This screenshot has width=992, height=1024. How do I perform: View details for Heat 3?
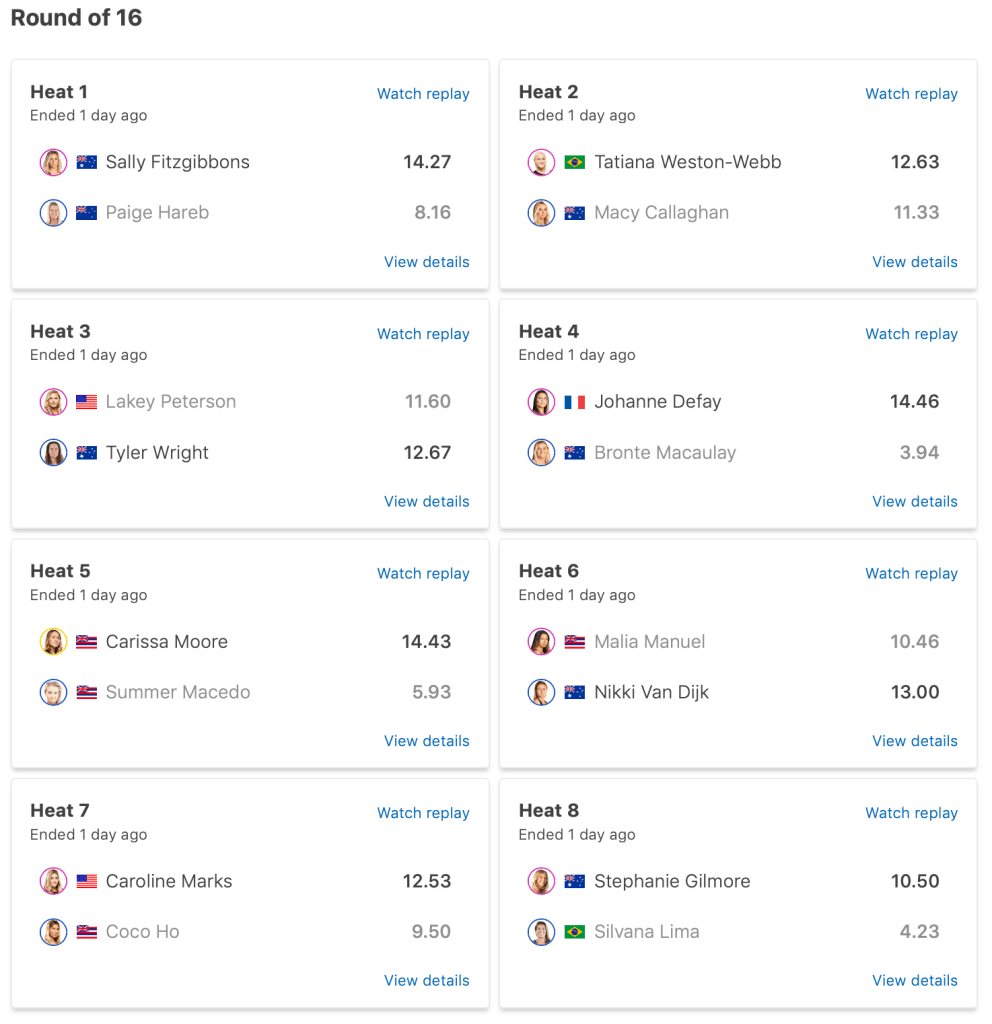coord(426,502)
